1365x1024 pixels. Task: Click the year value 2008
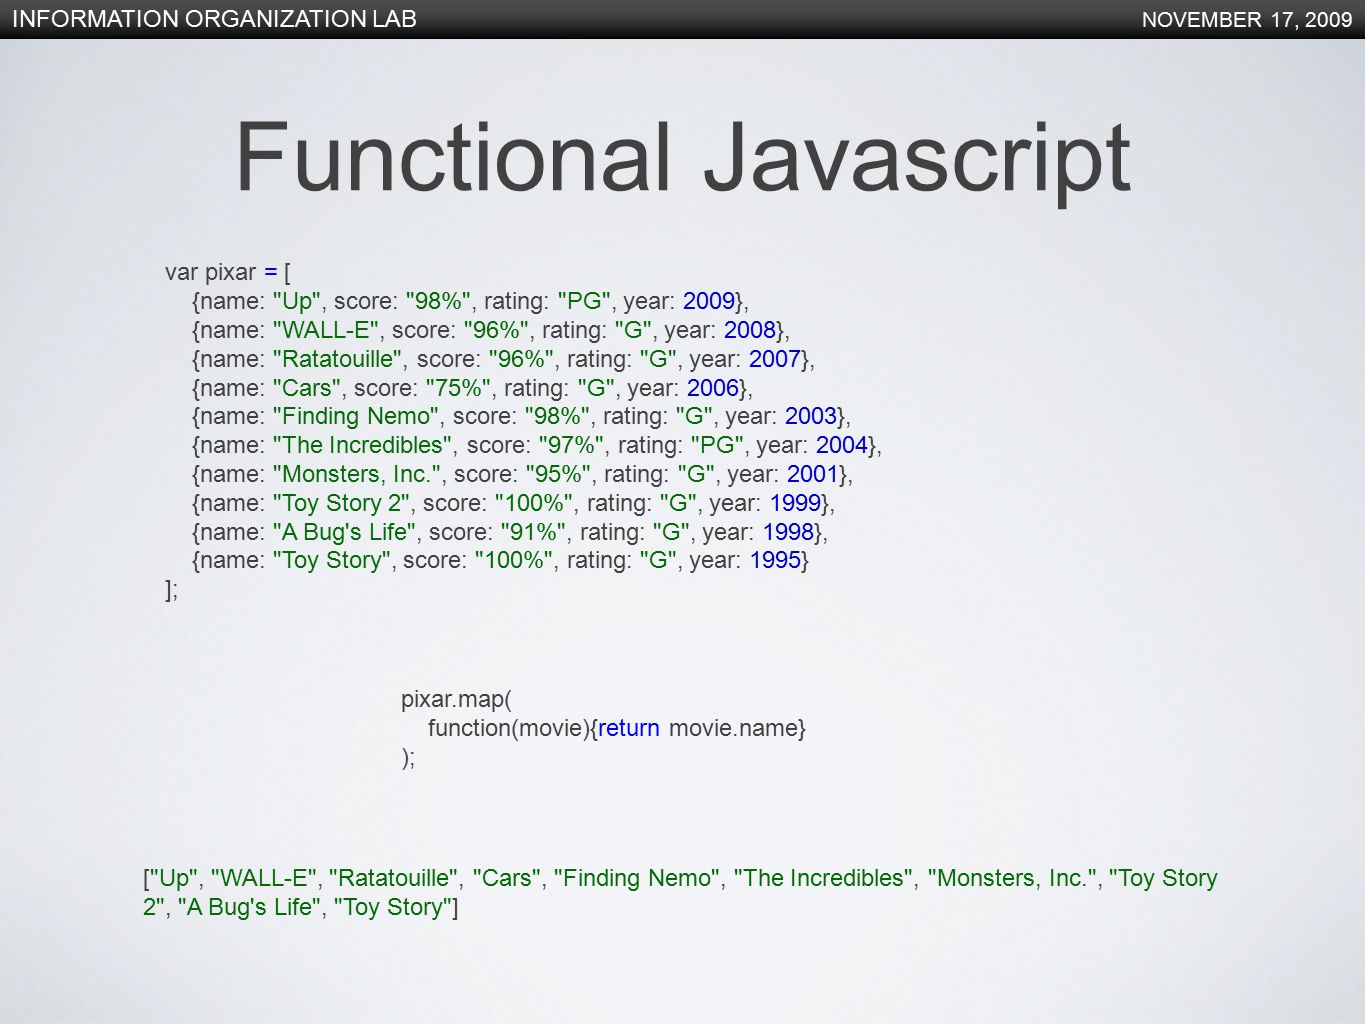tap(750, 330)
